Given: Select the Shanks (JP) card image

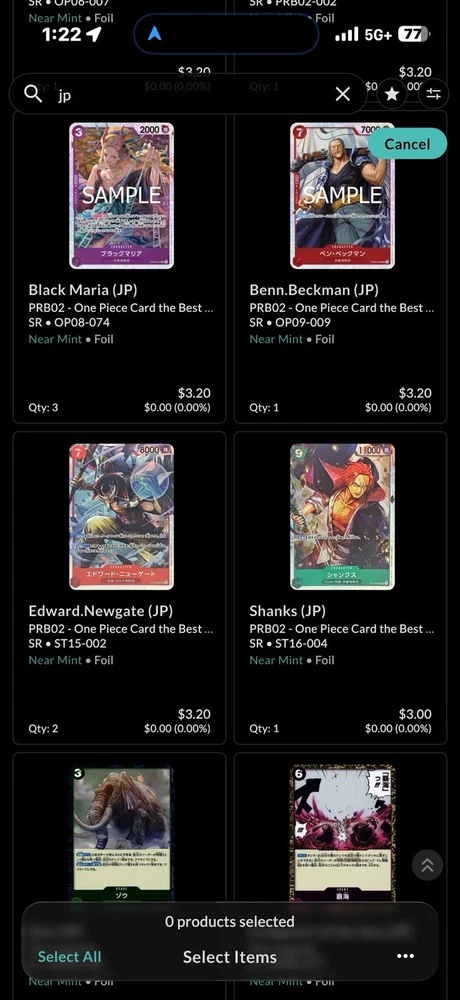Looking at the screenshot, I should point(342,517).
